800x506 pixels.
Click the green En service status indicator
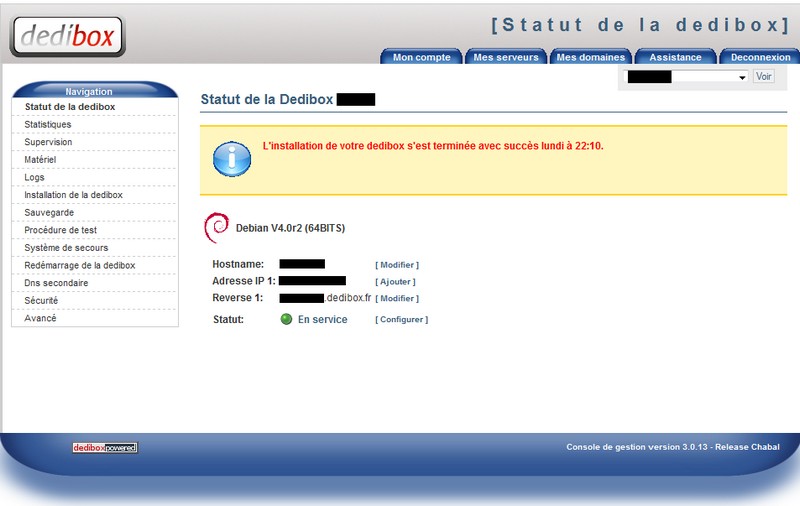coord(286,319)
